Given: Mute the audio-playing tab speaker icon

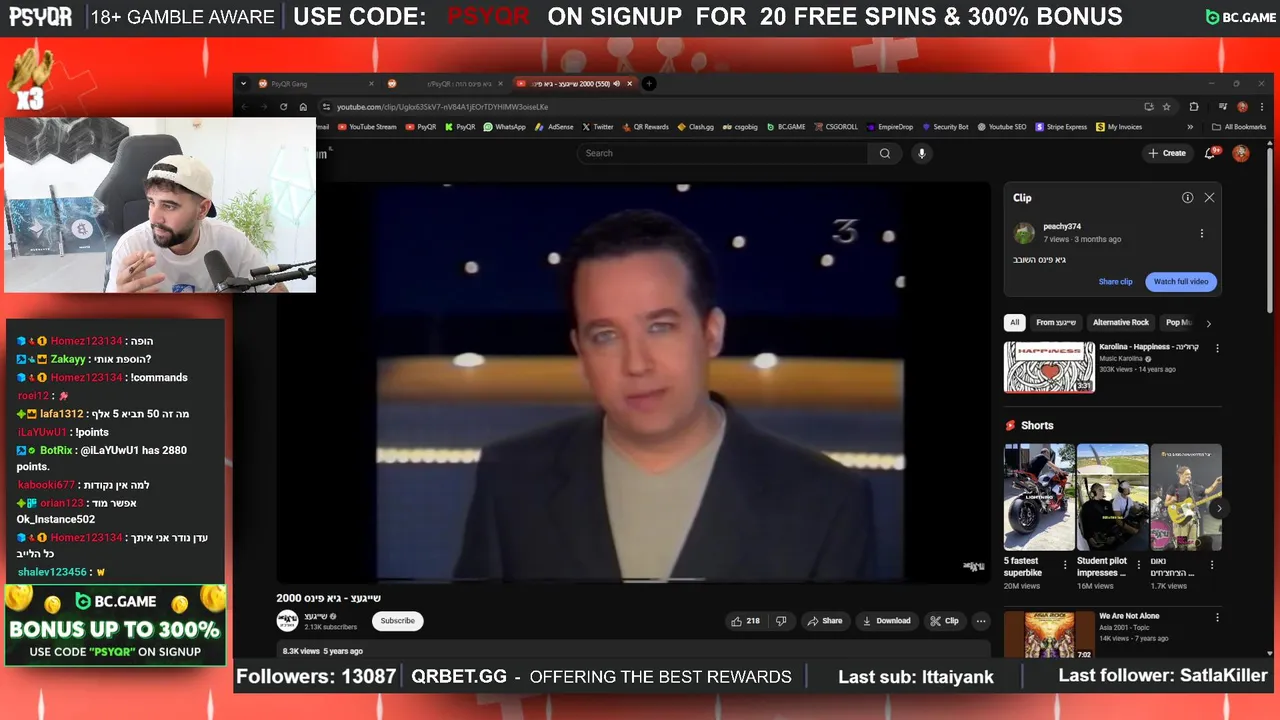Looking at the screenshot, I should [x=616, y=84].
